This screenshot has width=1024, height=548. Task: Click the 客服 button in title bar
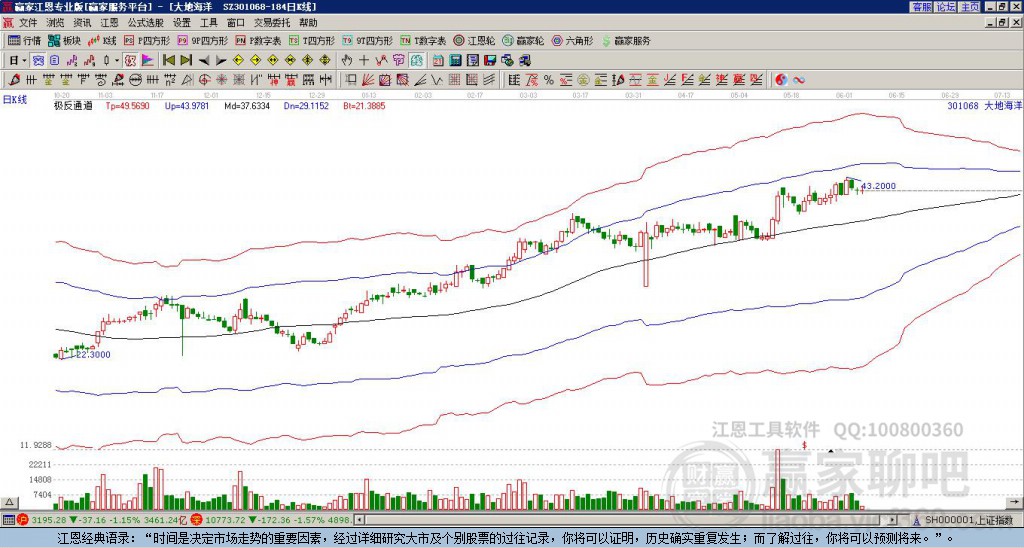tap(921, 7)
